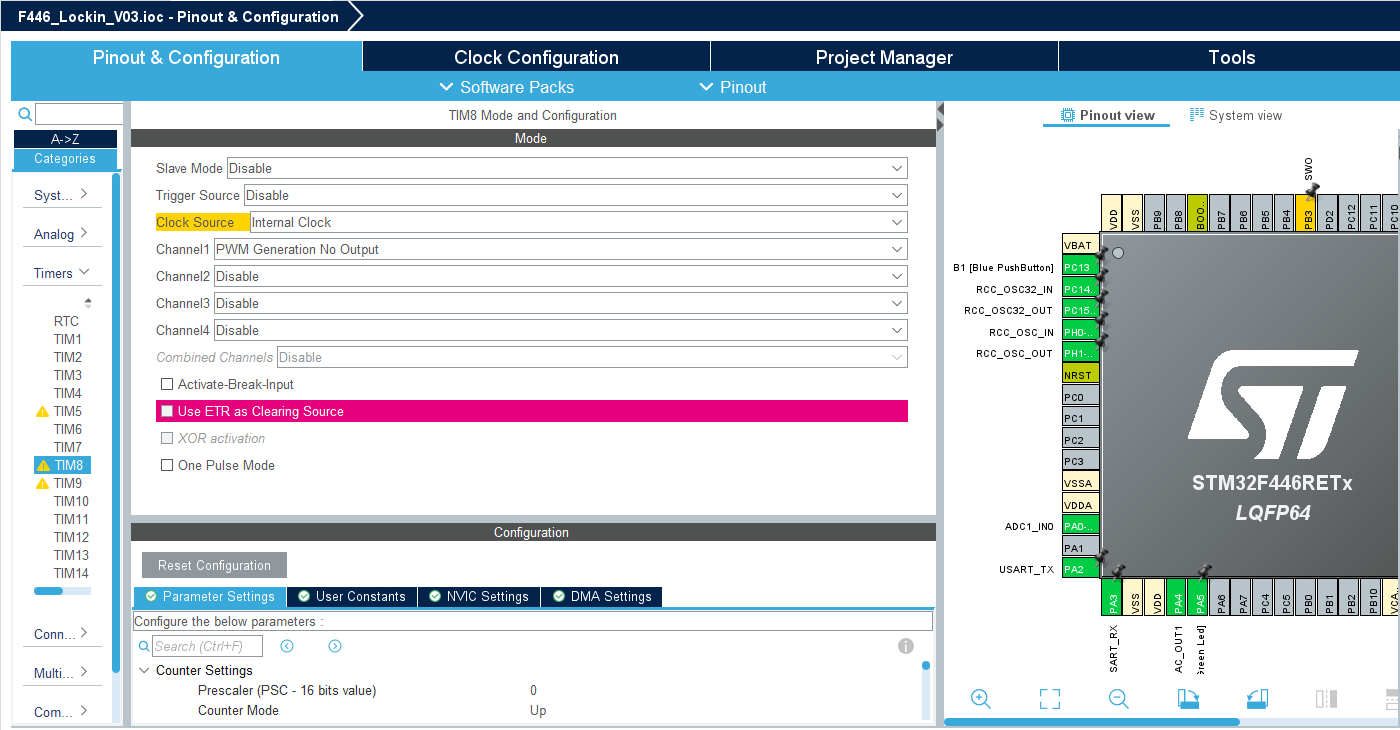This screenshot has width=1400, height=730.
Task: Switch to Project Manager tab
Action: coord(884,57)
